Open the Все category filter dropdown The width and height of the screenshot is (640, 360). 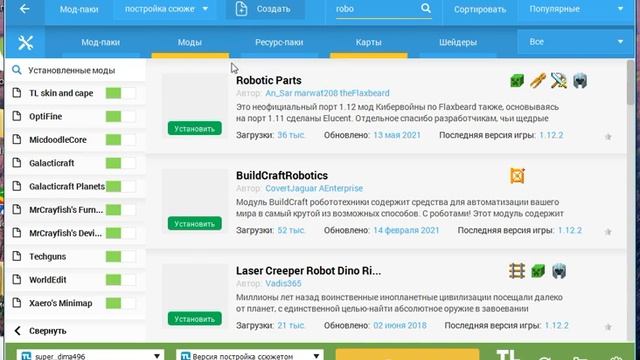click(576, 42)
